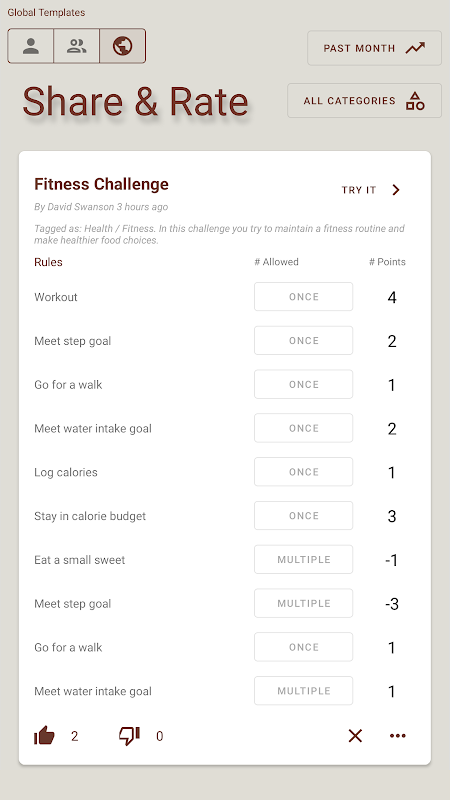Open the Fitness Challenge title
This screenshot has height=800, width=450.
pos(102,184)
